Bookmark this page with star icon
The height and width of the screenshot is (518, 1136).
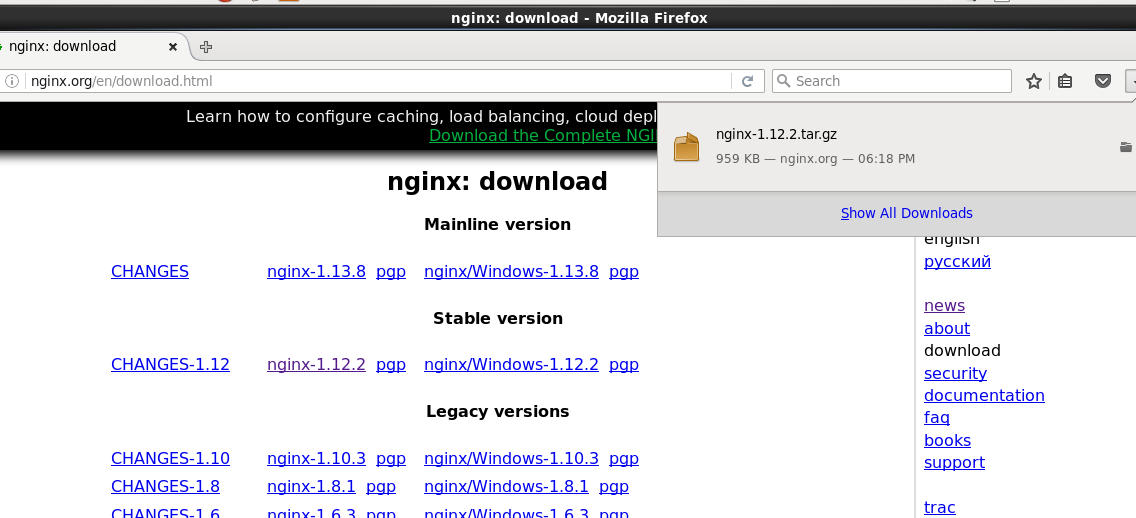point(1034,81)
